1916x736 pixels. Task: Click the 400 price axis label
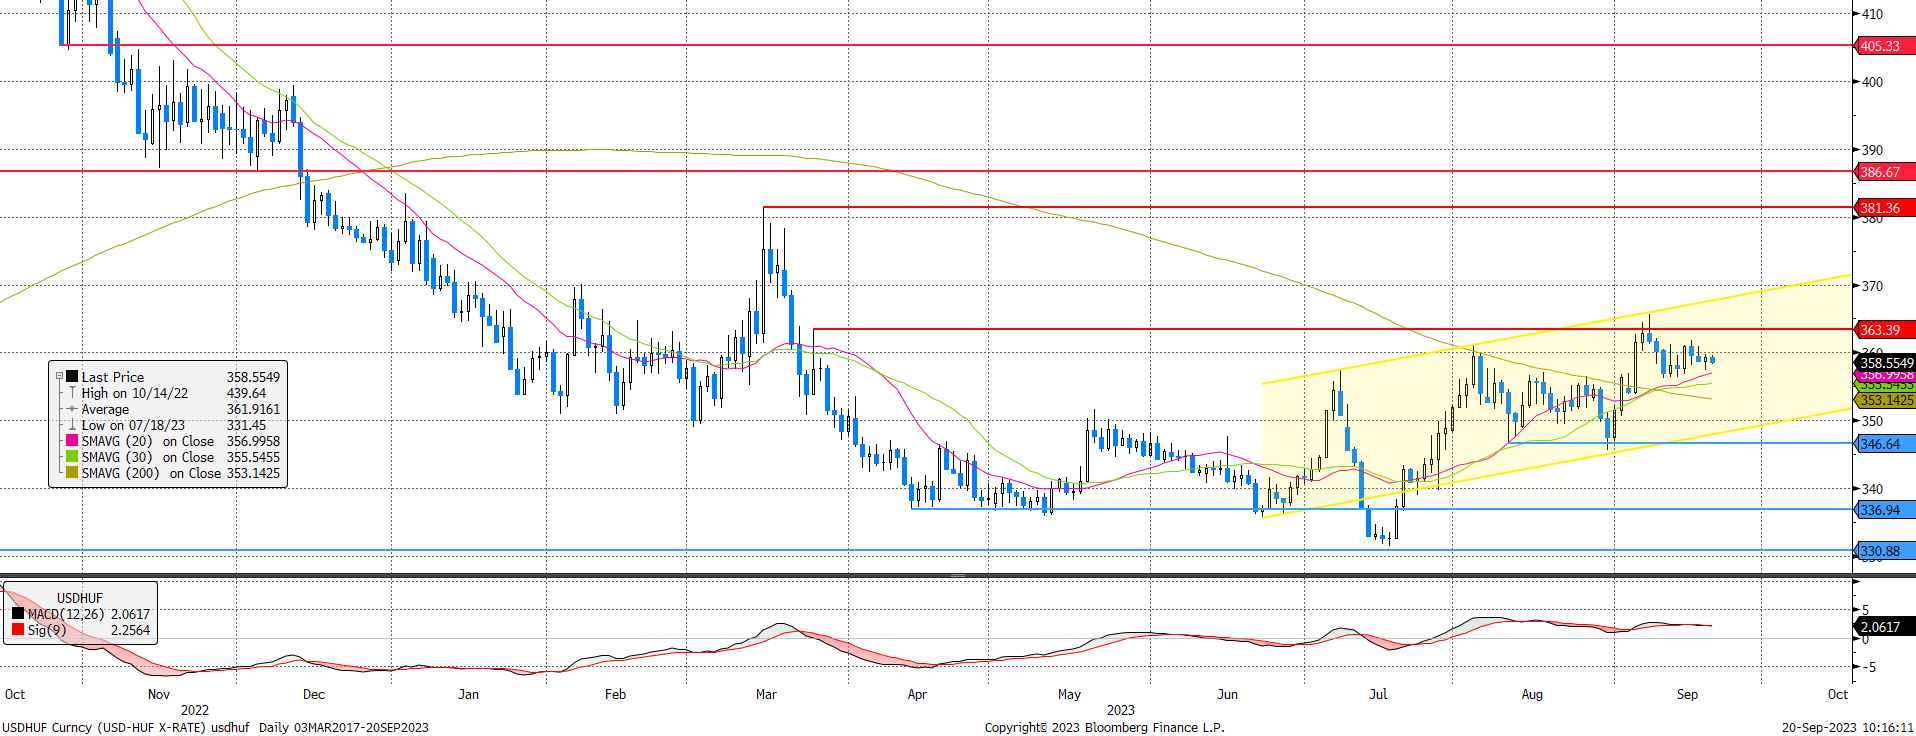pyautogui.click(x=1872, y=82)
